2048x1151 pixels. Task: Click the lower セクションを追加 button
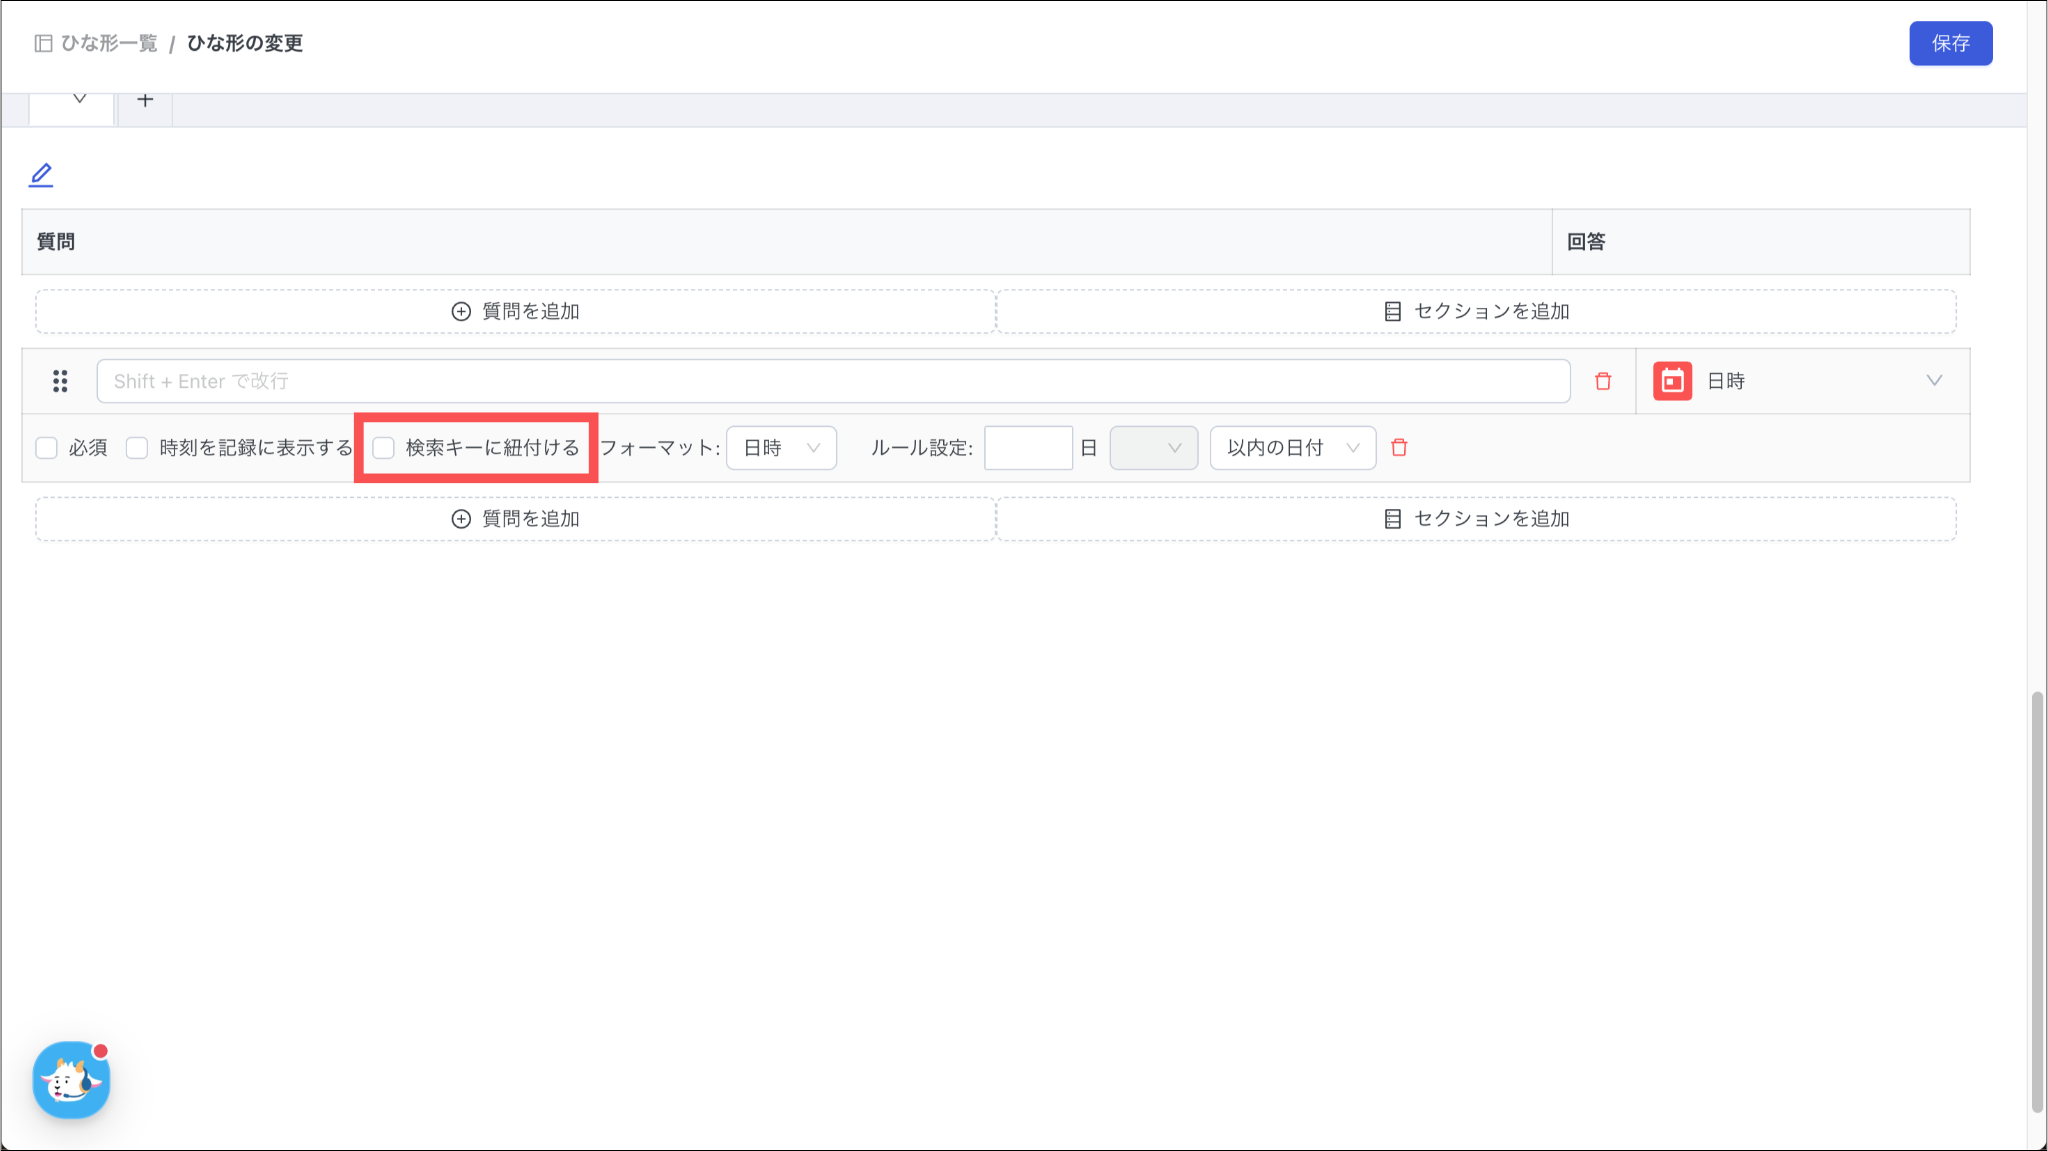pyautogui.click(x=1476, y=519)
